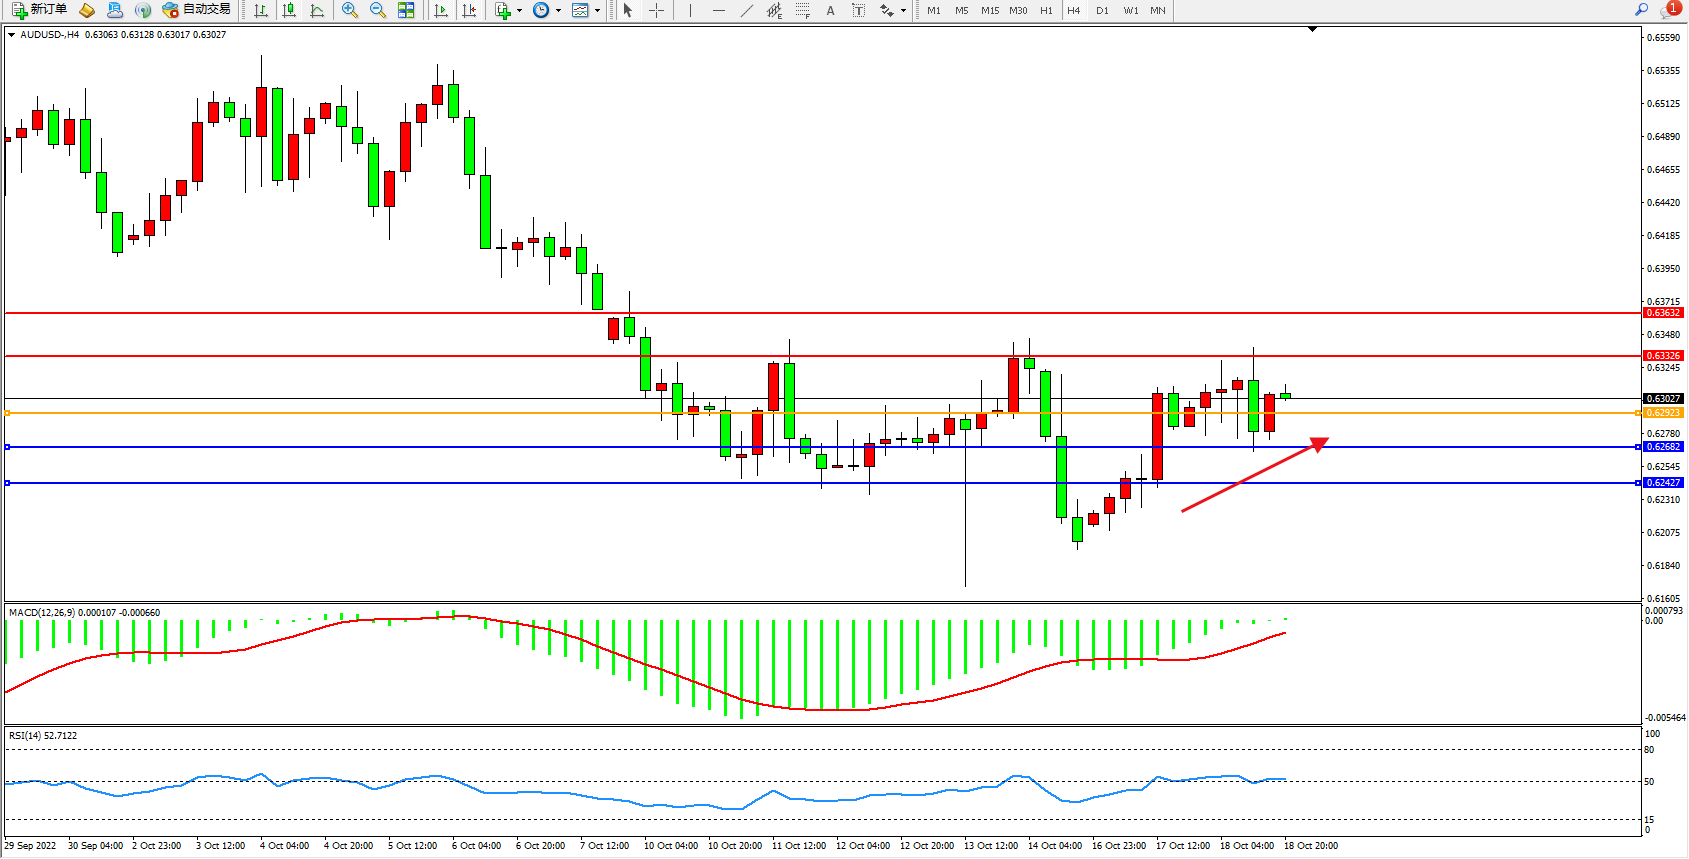Select the text label tool (A)
Viewport: 1689px width, 859px height.
pyautogui.click(x=830, y=10)
